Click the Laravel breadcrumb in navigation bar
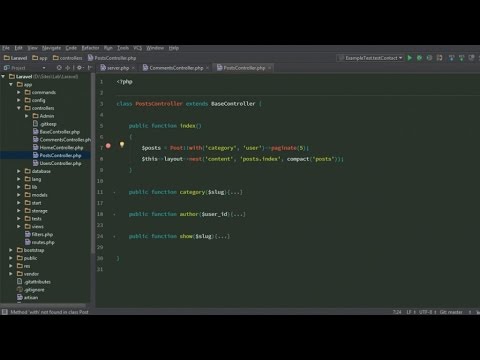The height and width of the screenshot is (360, 480). (15, 58)
